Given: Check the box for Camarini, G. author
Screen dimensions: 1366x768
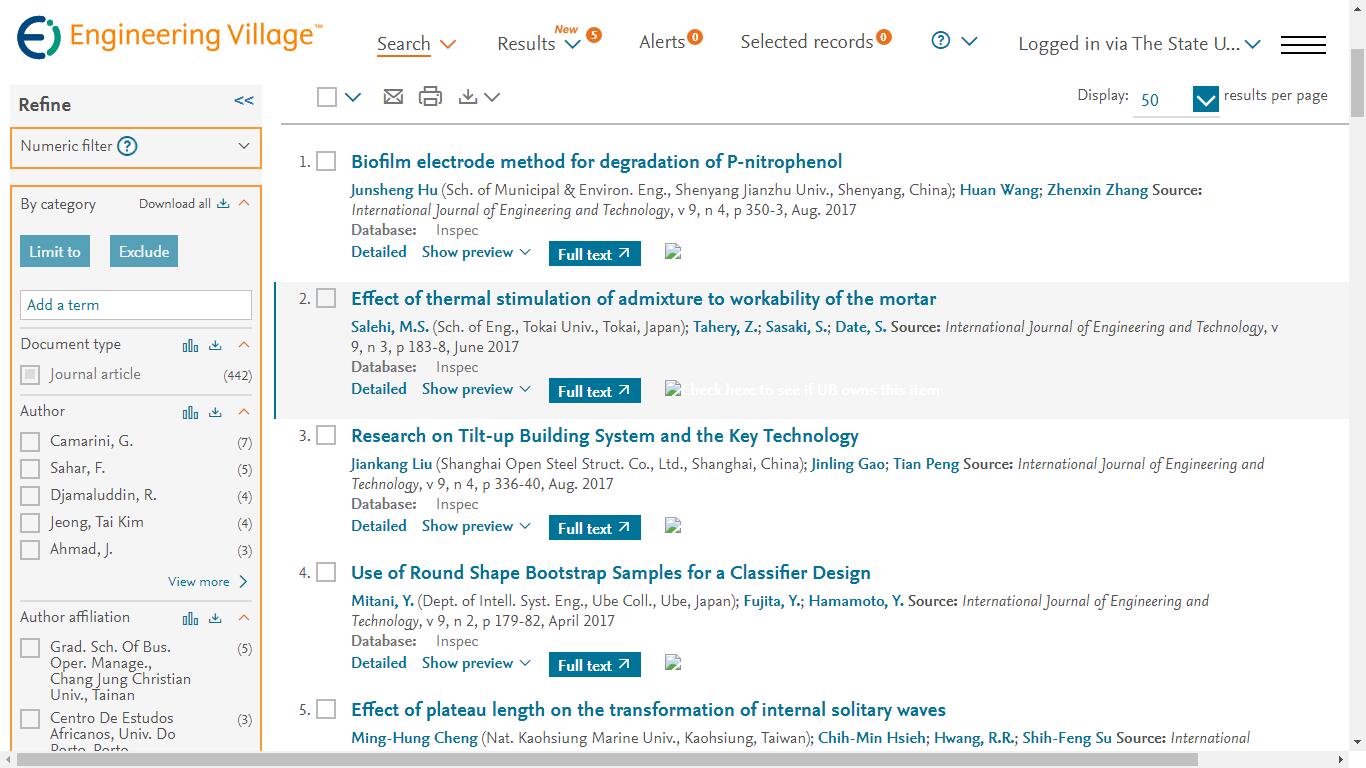Looking at the screenshot, I should point(31,442).
